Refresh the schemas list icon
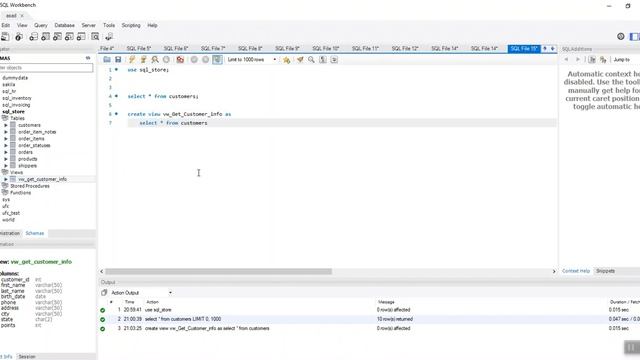The image size is (640, 360). pyautogui.click(x=88, y=58)
